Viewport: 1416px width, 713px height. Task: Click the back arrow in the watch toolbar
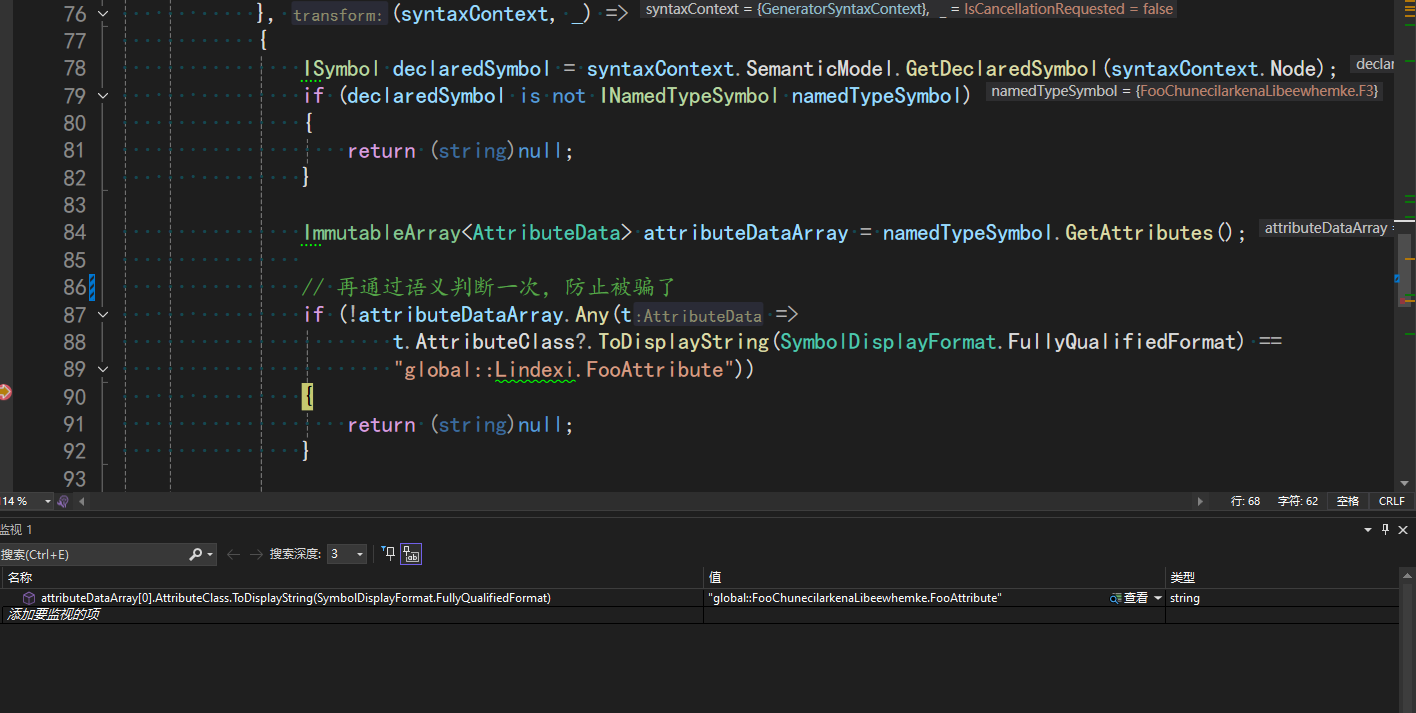tap(233, 554)
